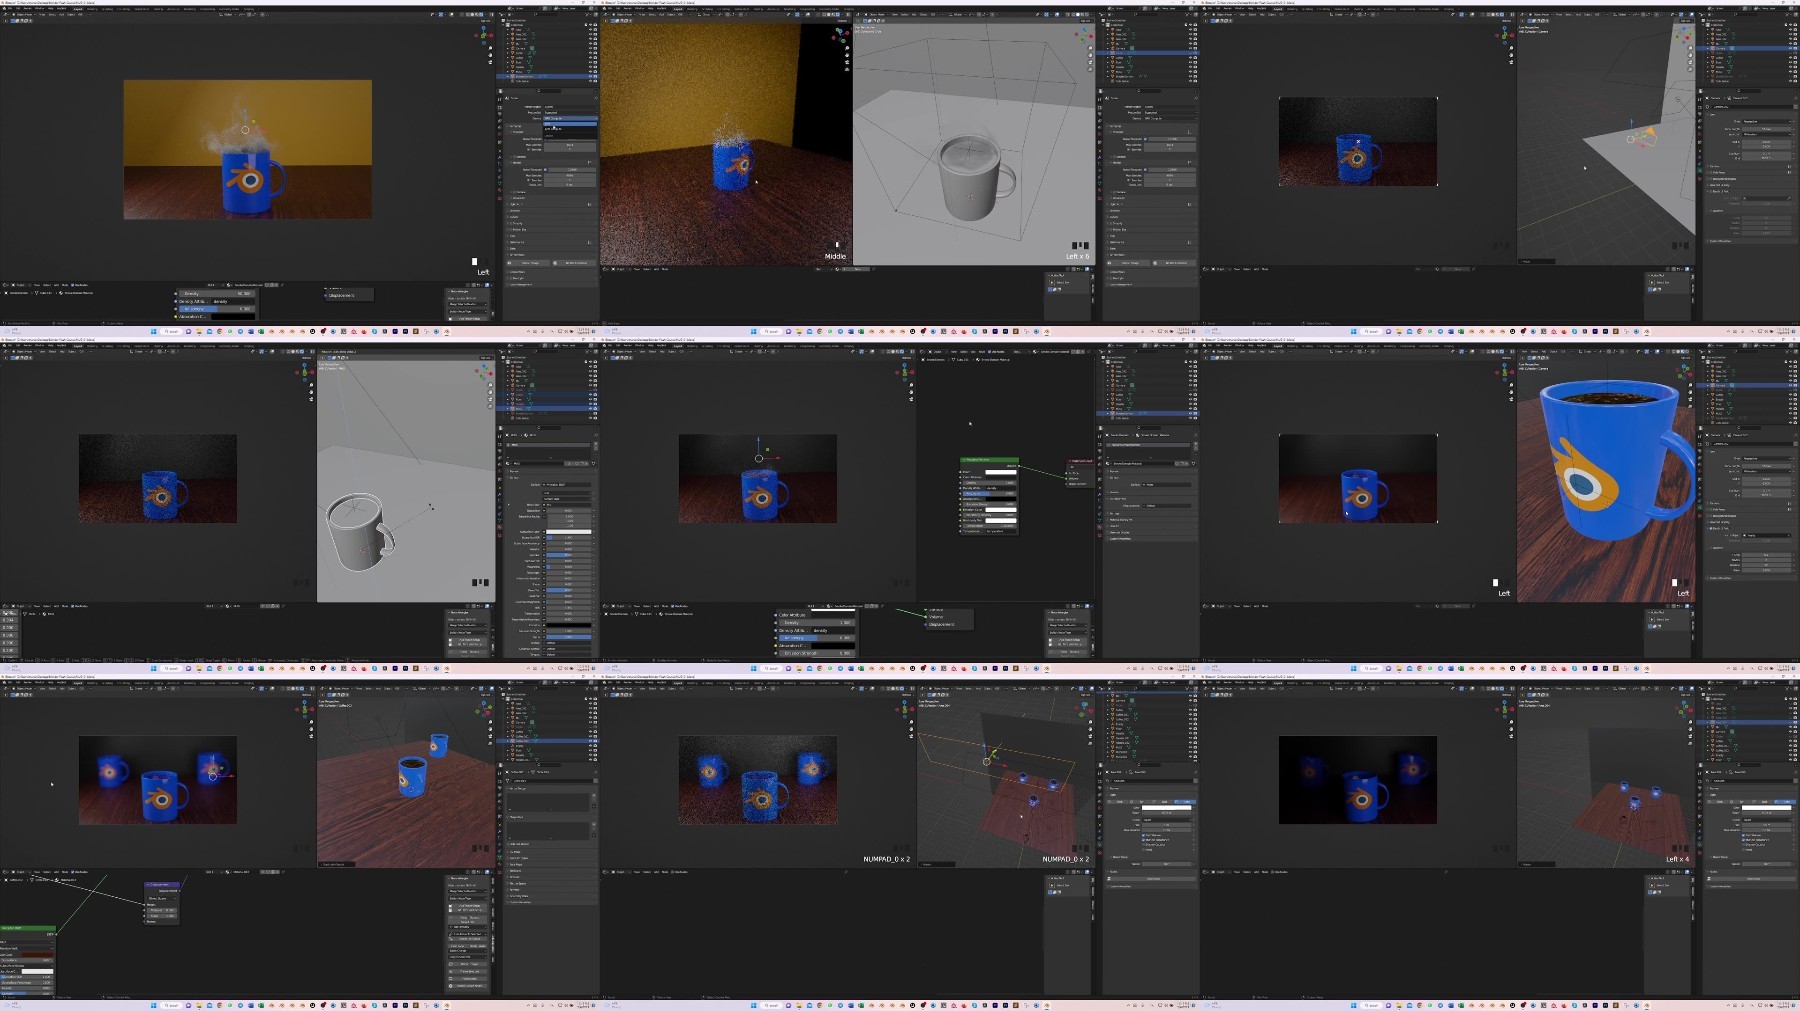Click camera view icon beside yellow-wall framed render
1800x1011 pixels.
click(490, 62)
